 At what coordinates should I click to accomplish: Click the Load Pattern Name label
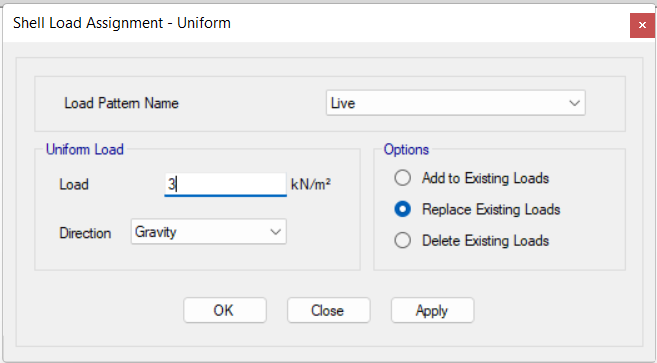tap(121, 103)
